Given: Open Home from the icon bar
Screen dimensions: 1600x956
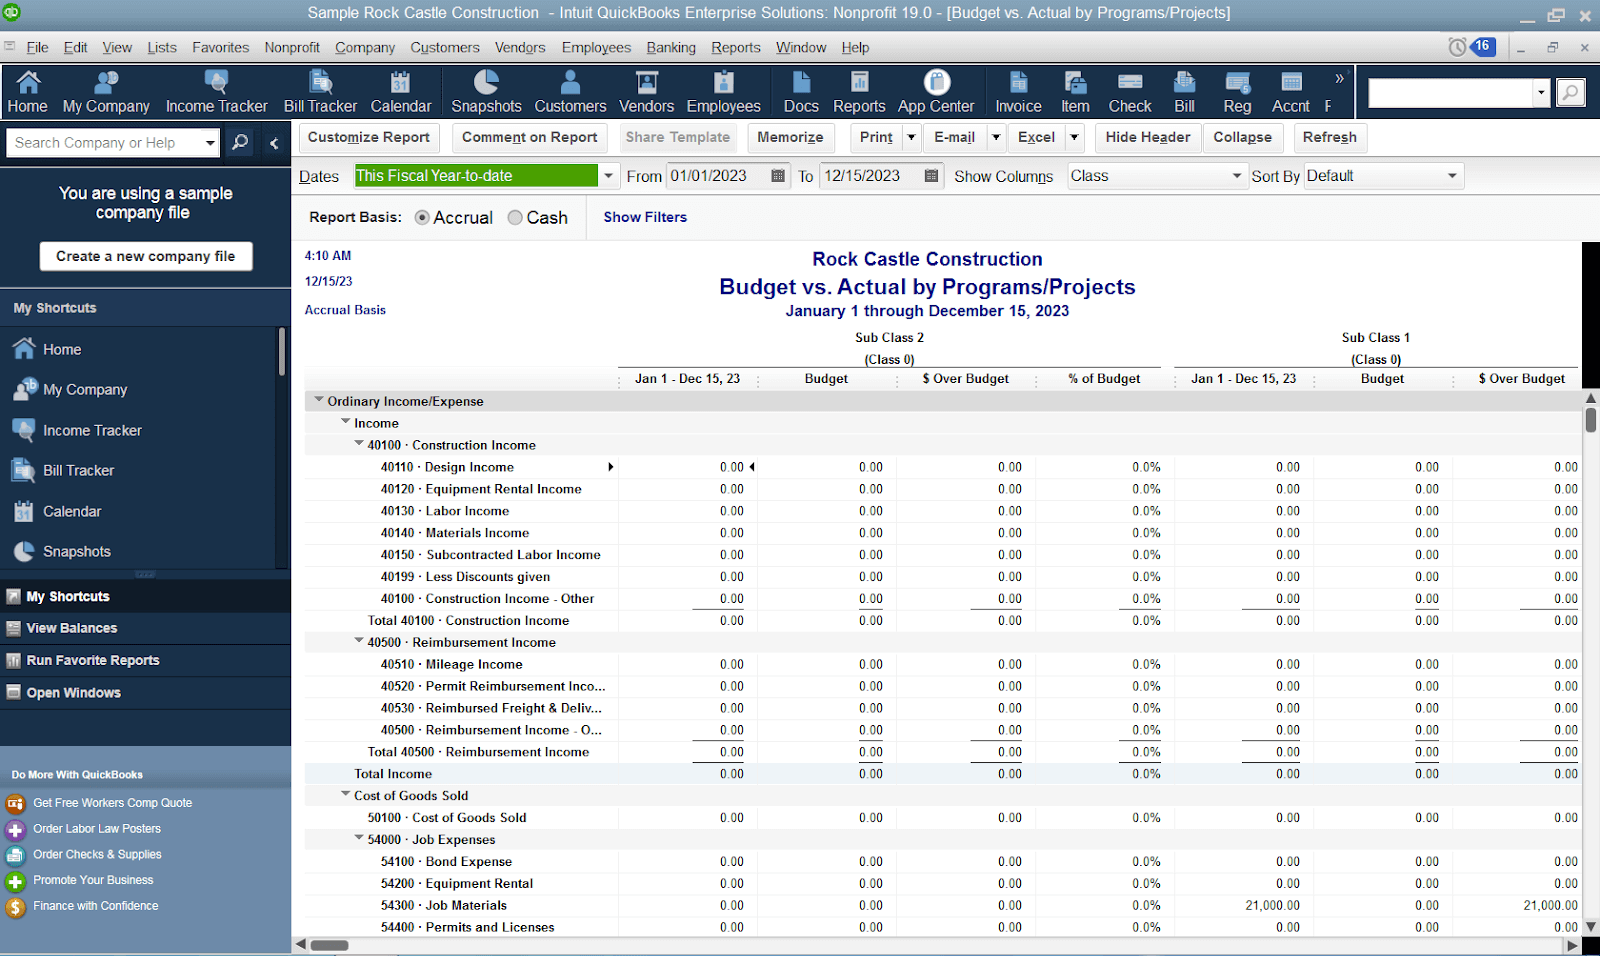Looking at the screenshot, I should coord(28,92).
